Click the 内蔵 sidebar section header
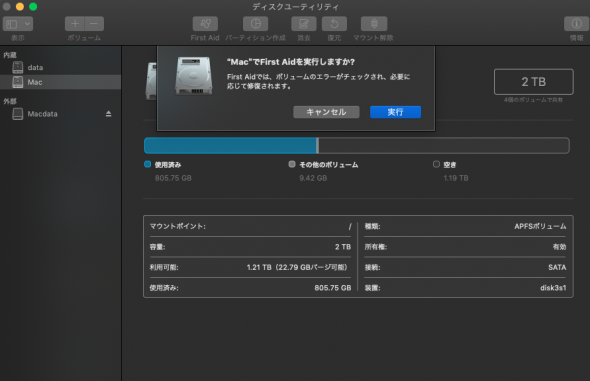The width and height of the screenshot is (590, 381). click(x=10, y=55)
